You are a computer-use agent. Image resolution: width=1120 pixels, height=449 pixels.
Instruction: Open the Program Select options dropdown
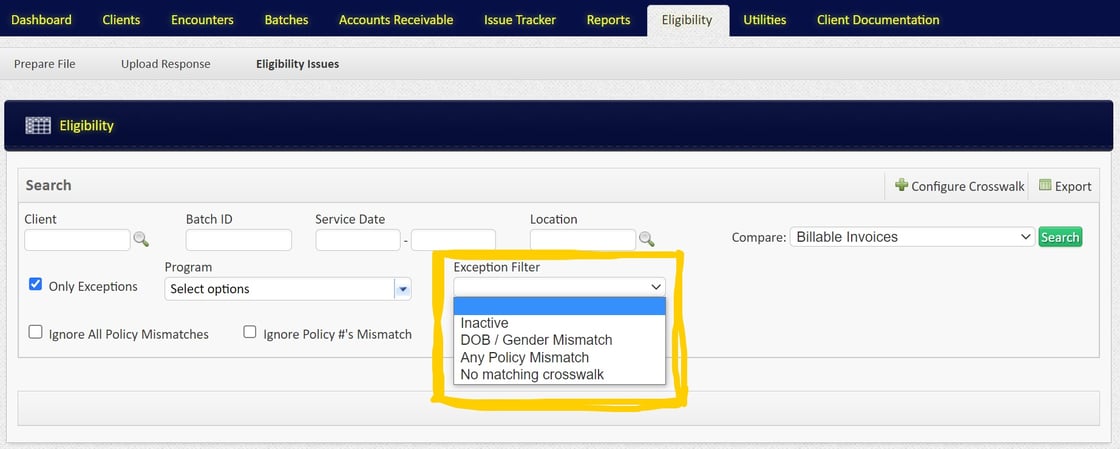(288, 289)
